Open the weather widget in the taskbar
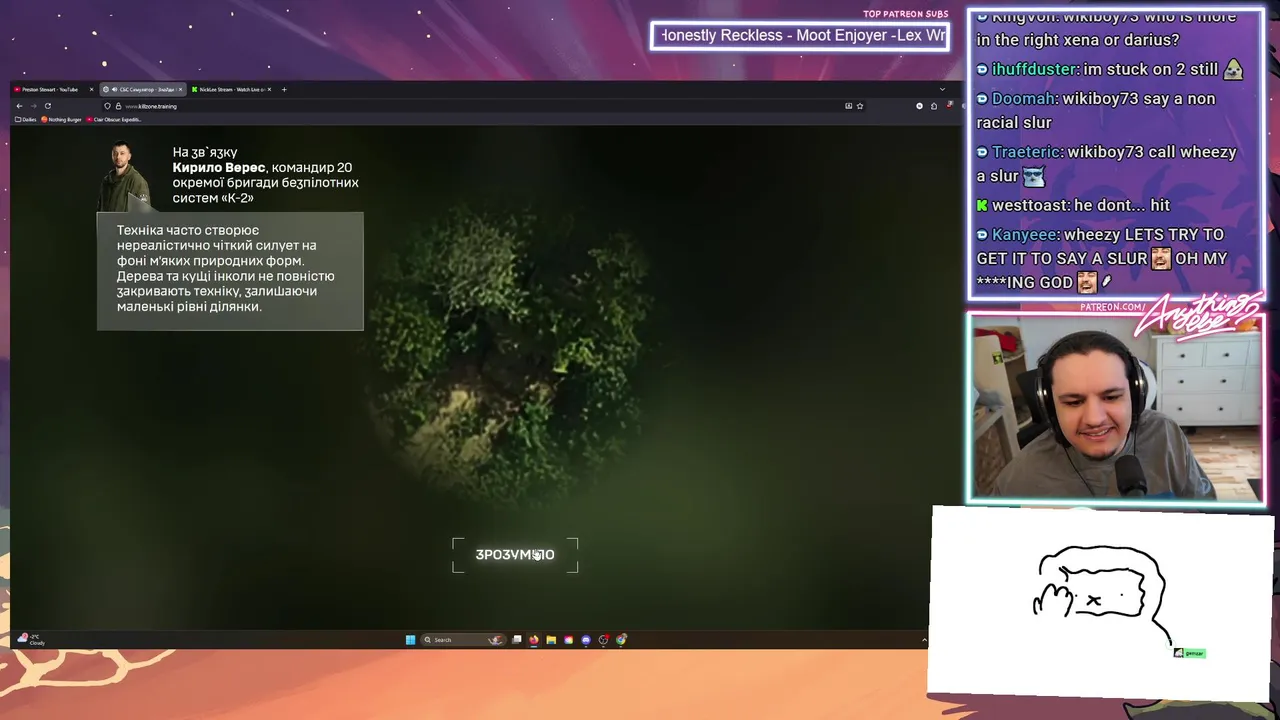The width and height of the screenshot is (1280, 720). coord(31,639)
